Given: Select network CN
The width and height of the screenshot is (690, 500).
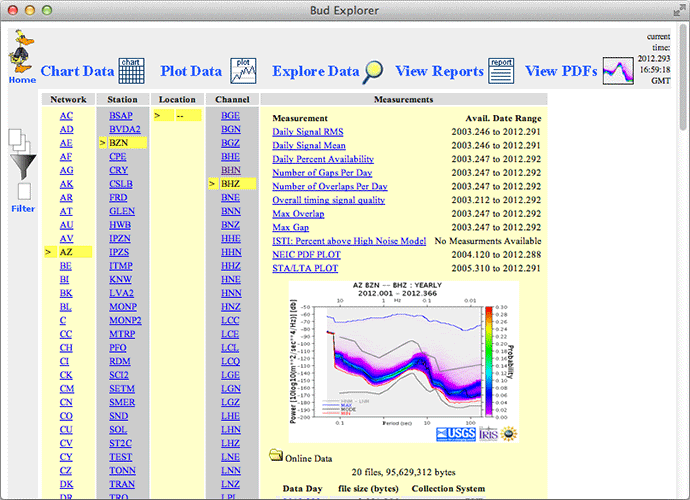Looking at the screenshot, I should (x=66, y=402).
